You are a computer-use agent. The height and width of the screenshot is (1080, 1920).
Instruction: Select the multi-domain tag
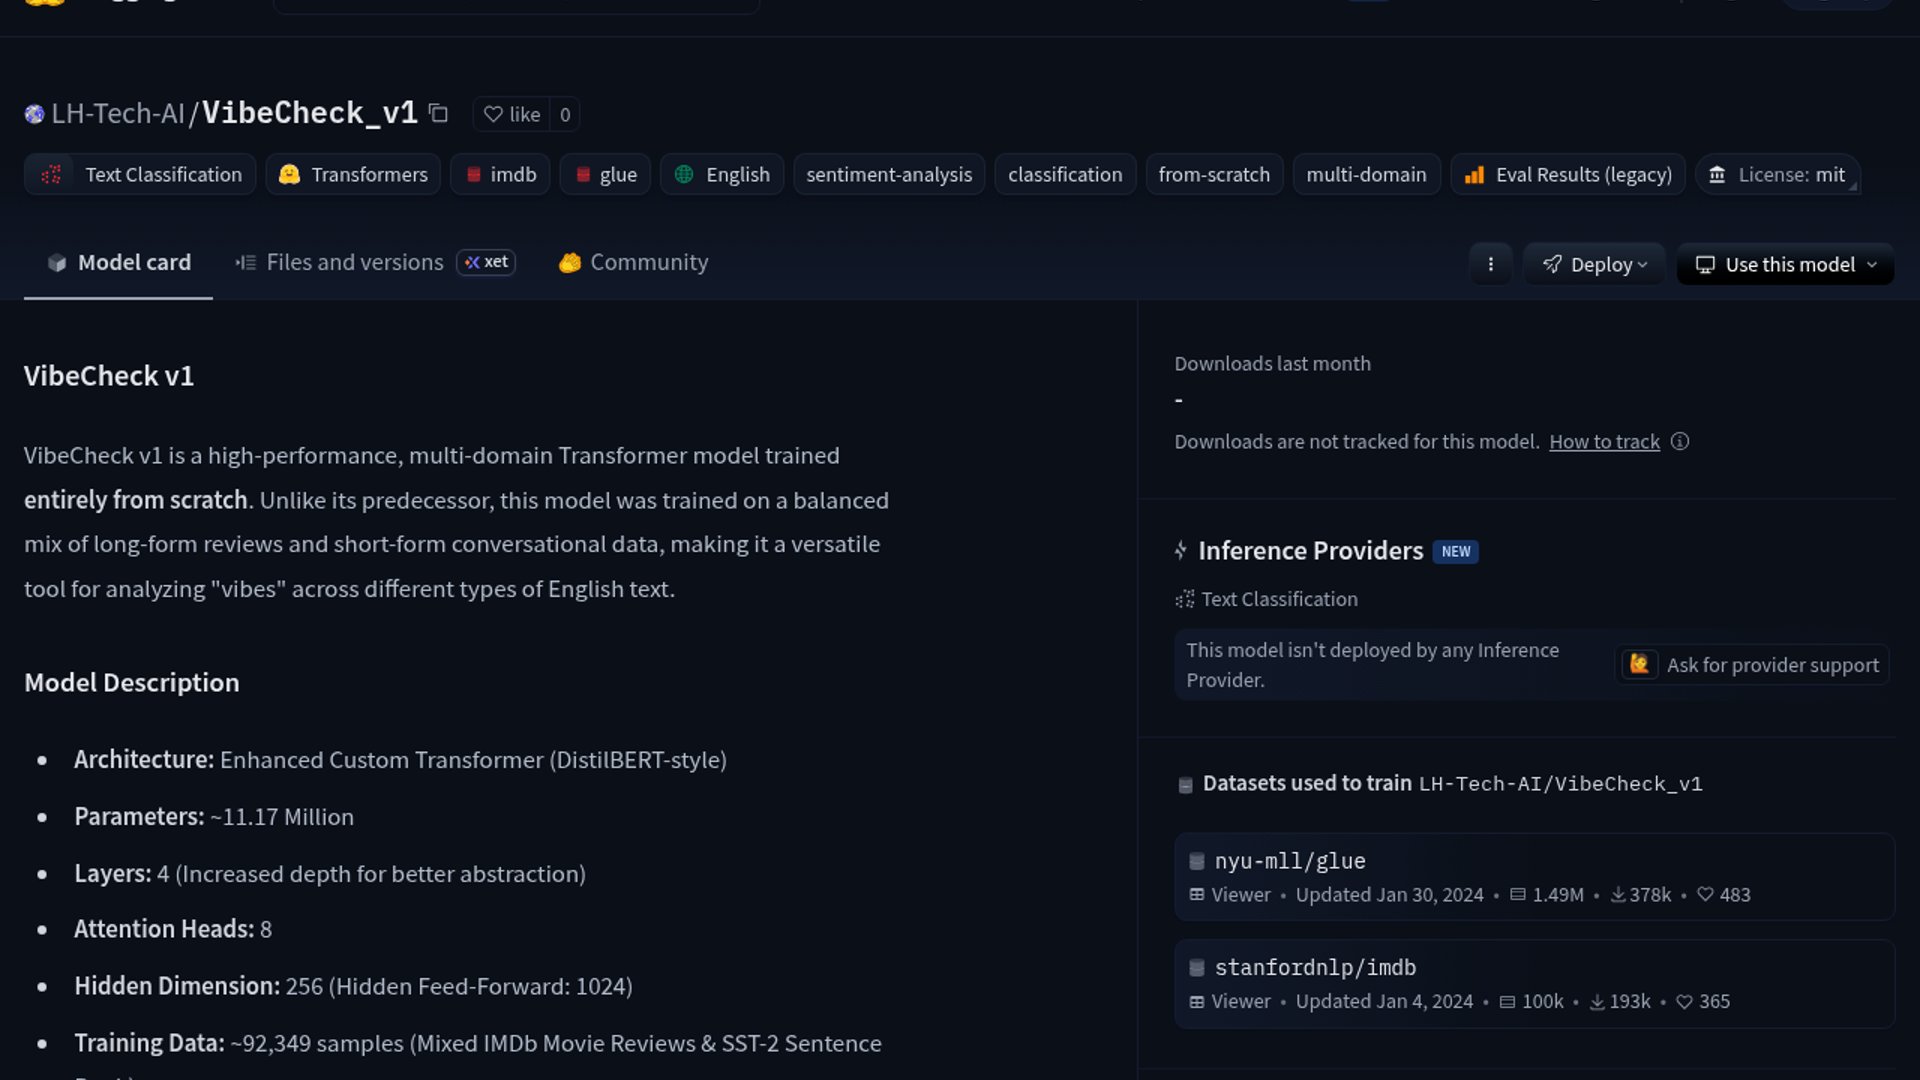1366,174
